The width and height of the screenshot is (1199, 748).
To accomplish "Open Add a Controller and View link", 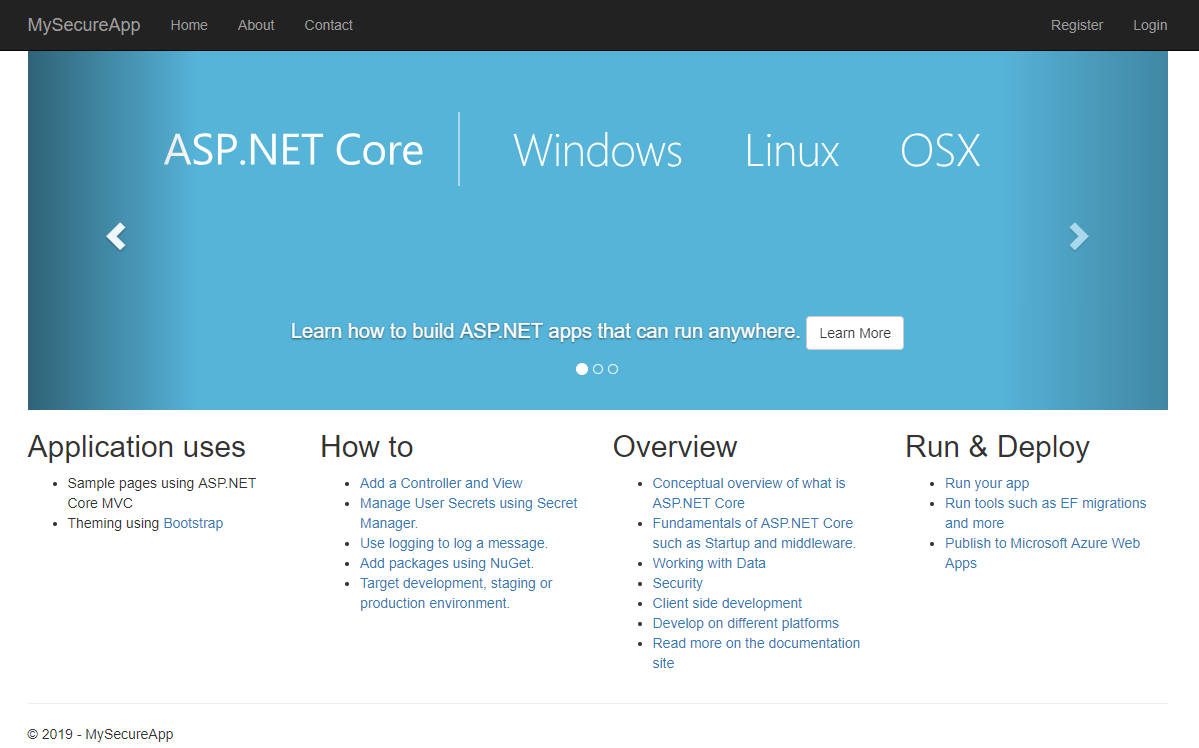I will click(441, 483).
